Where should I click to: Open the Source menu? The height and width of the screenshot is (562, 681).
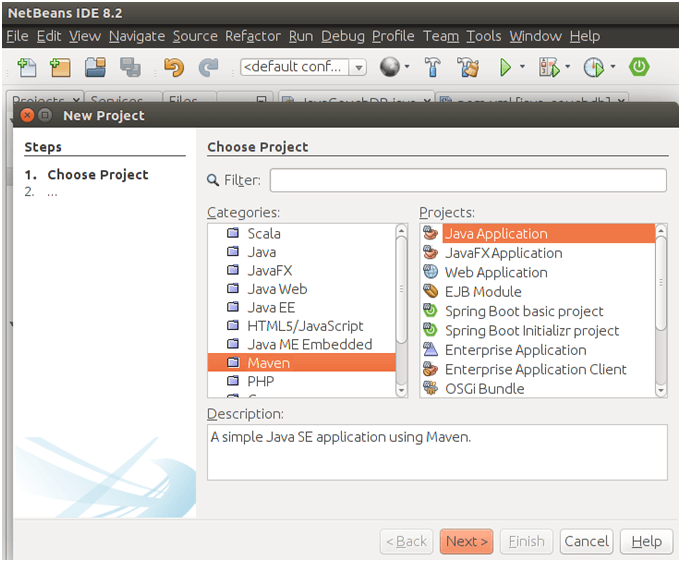click(195, 36)
